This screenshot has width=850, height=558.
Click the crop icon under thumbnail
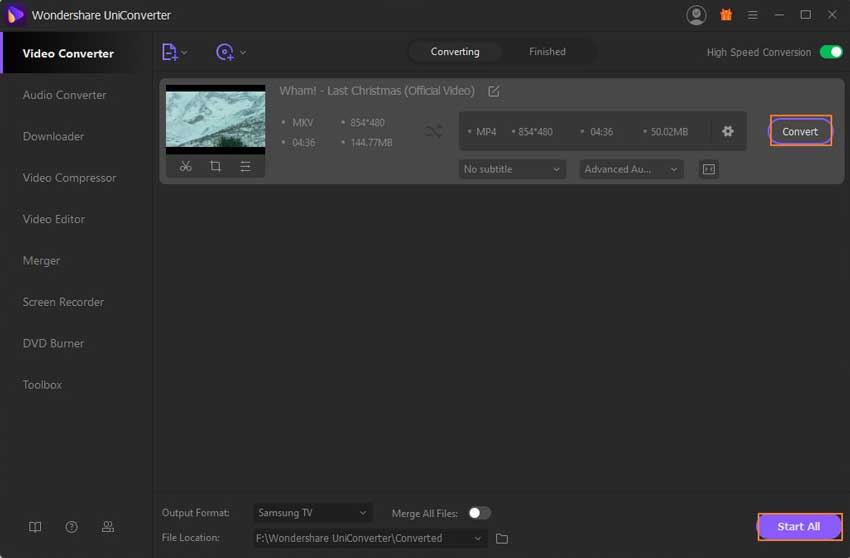pyautogui.click(x=215, y=166)
